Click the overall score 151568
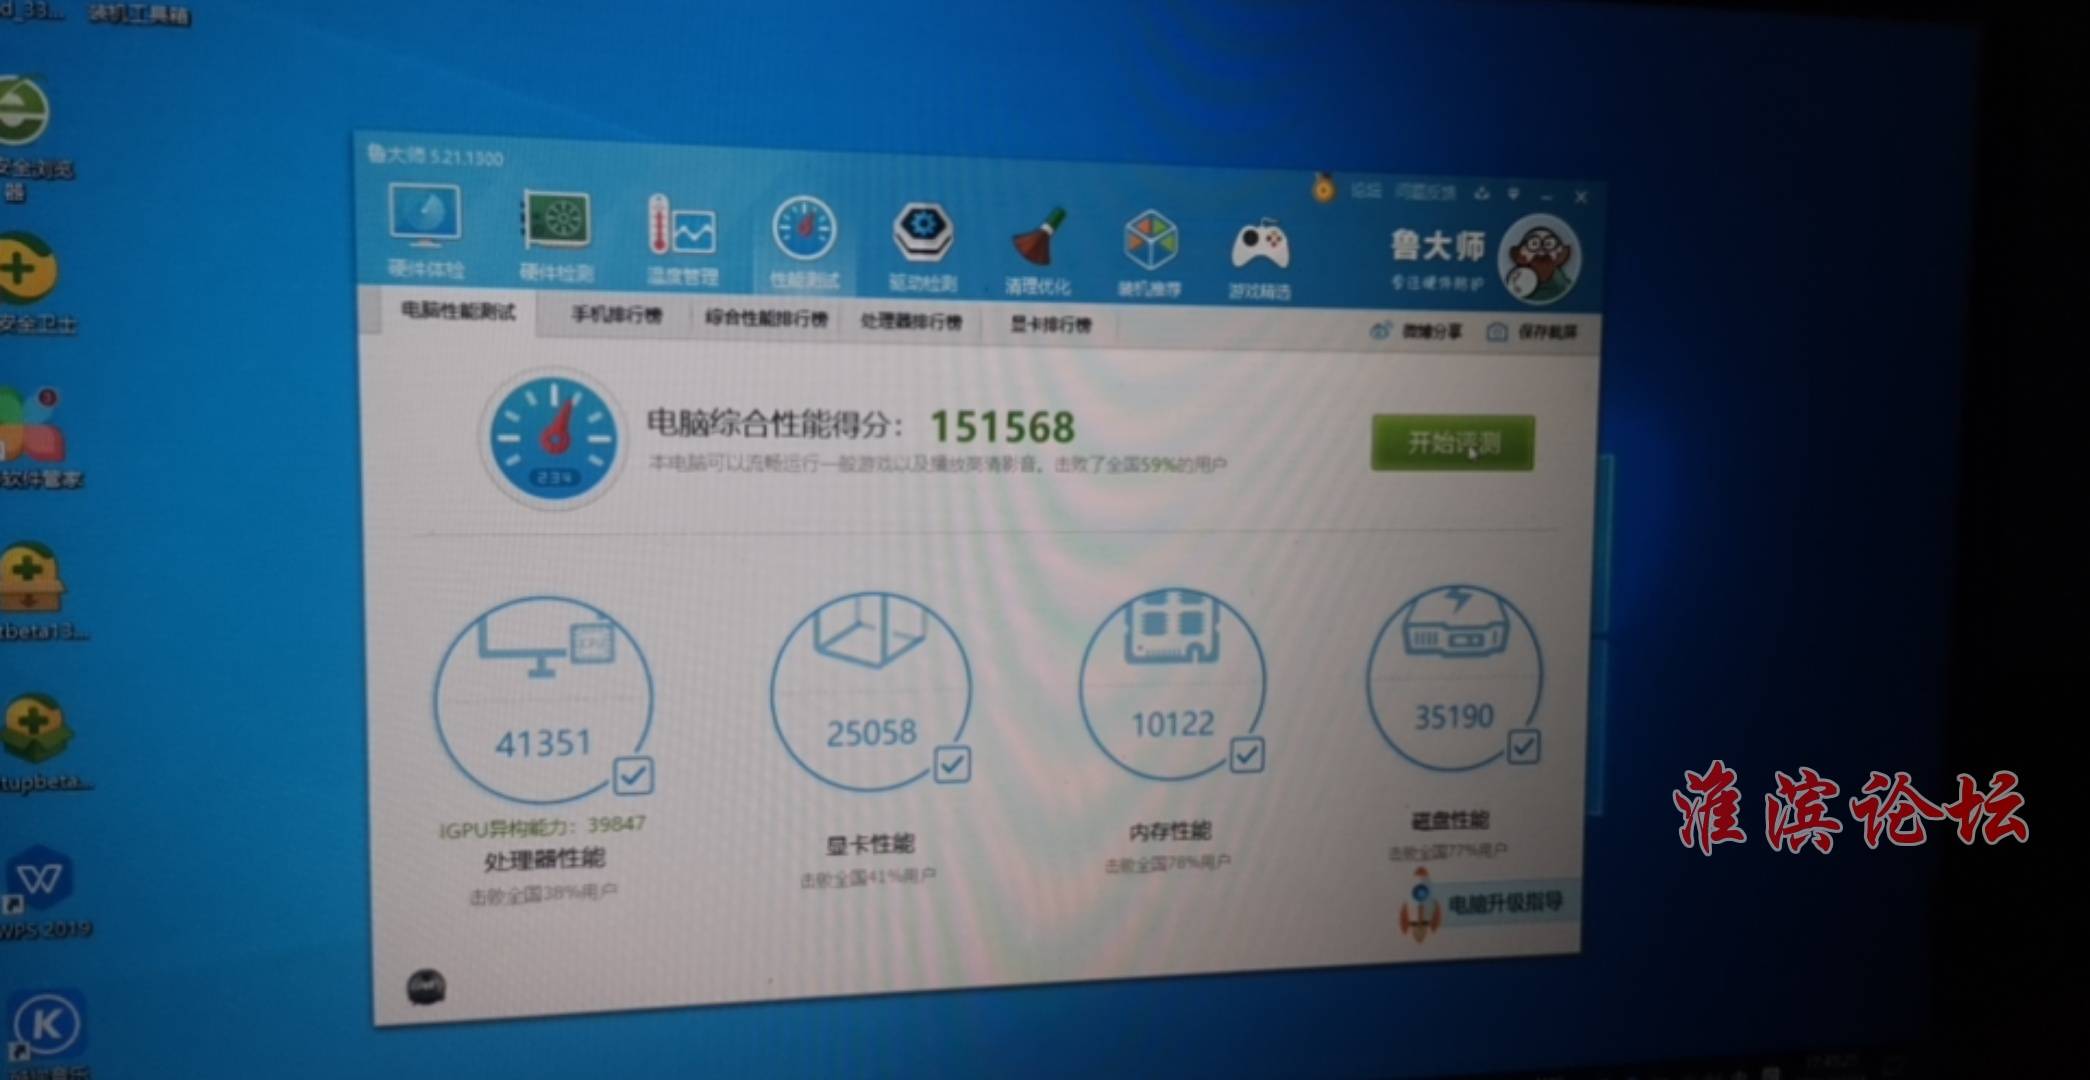2090x1080 pixels. tap(1003, 427)
